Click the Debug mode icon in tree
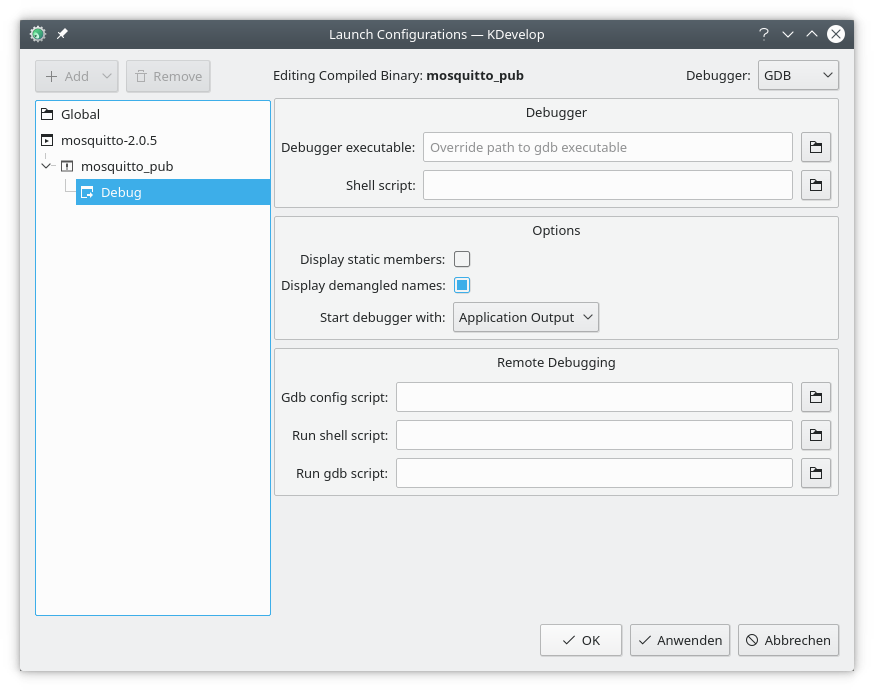This screenshot has width=874, height=691. (87, 192)
